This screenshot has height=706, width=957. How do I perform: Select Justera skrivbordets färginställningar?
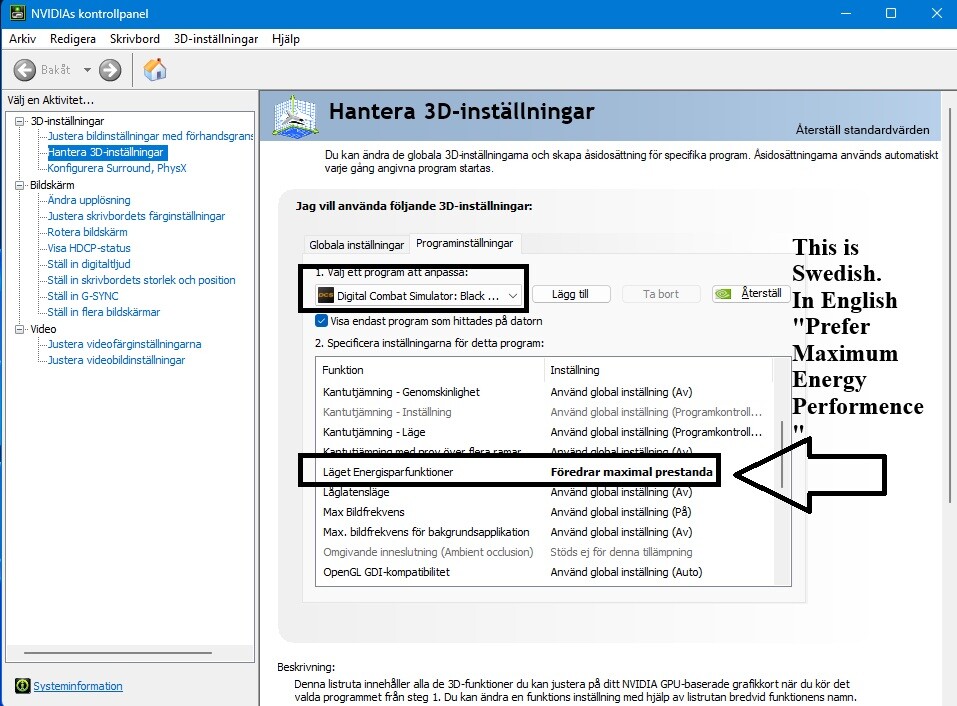pyautogui.click(x=136, y=216)
